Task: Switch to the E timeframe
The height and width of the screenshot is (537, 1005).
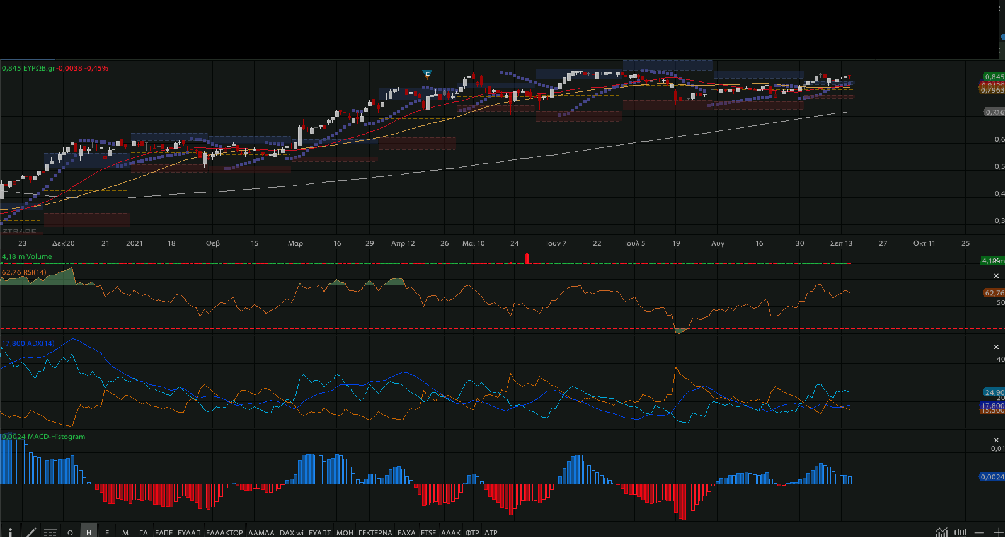Action: pyautogui.click(x=107, y=532)
